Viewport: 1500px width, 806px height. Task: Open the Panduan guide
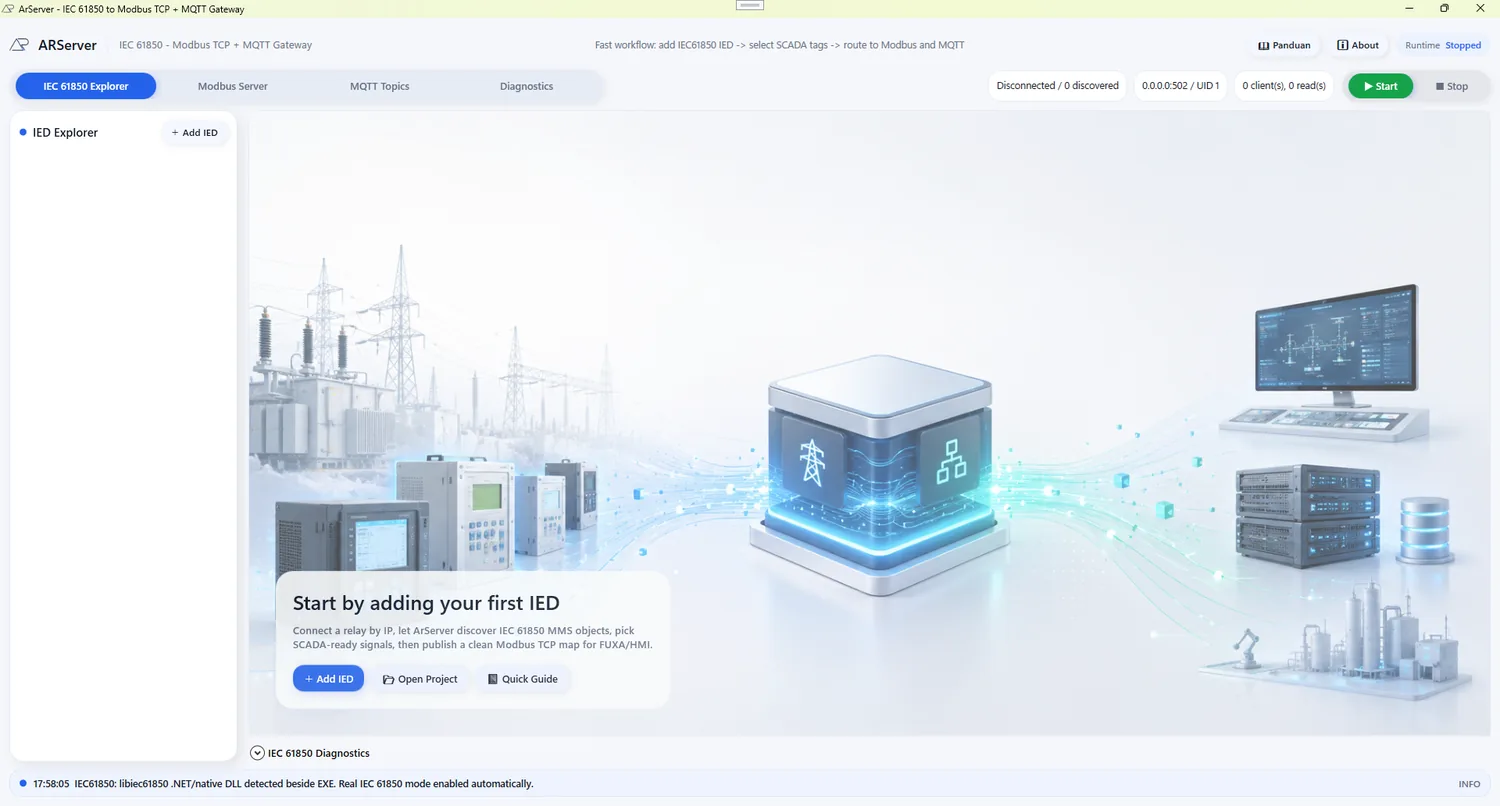coord(1285,45)
